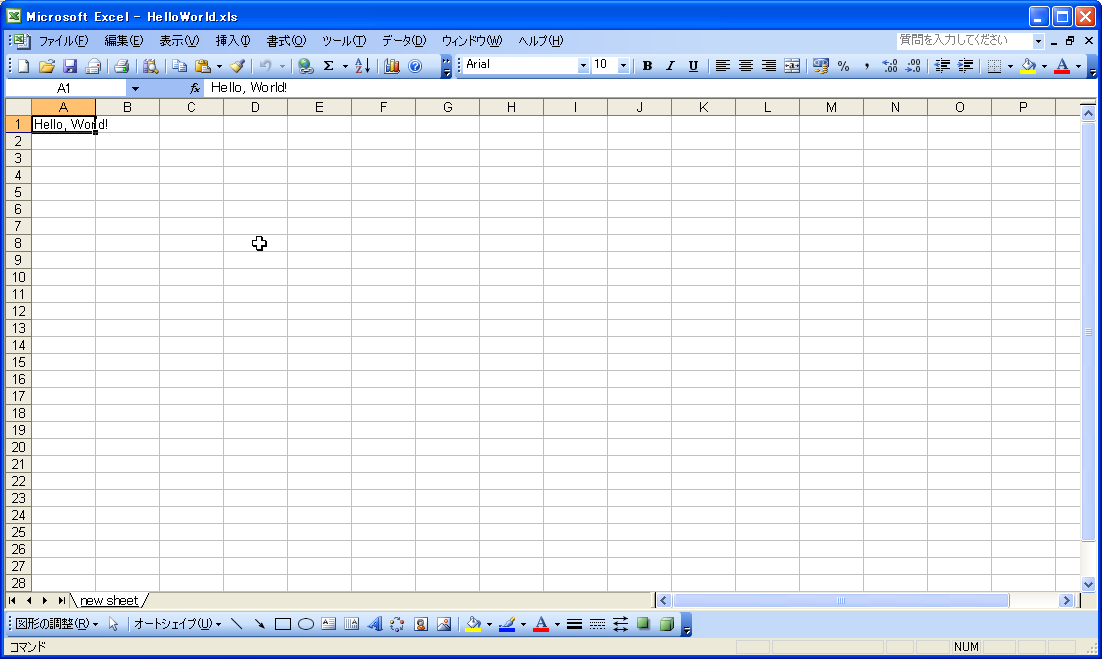Toggle underline formatting
Screen dimensions: 1102x659
pos(693,66)
